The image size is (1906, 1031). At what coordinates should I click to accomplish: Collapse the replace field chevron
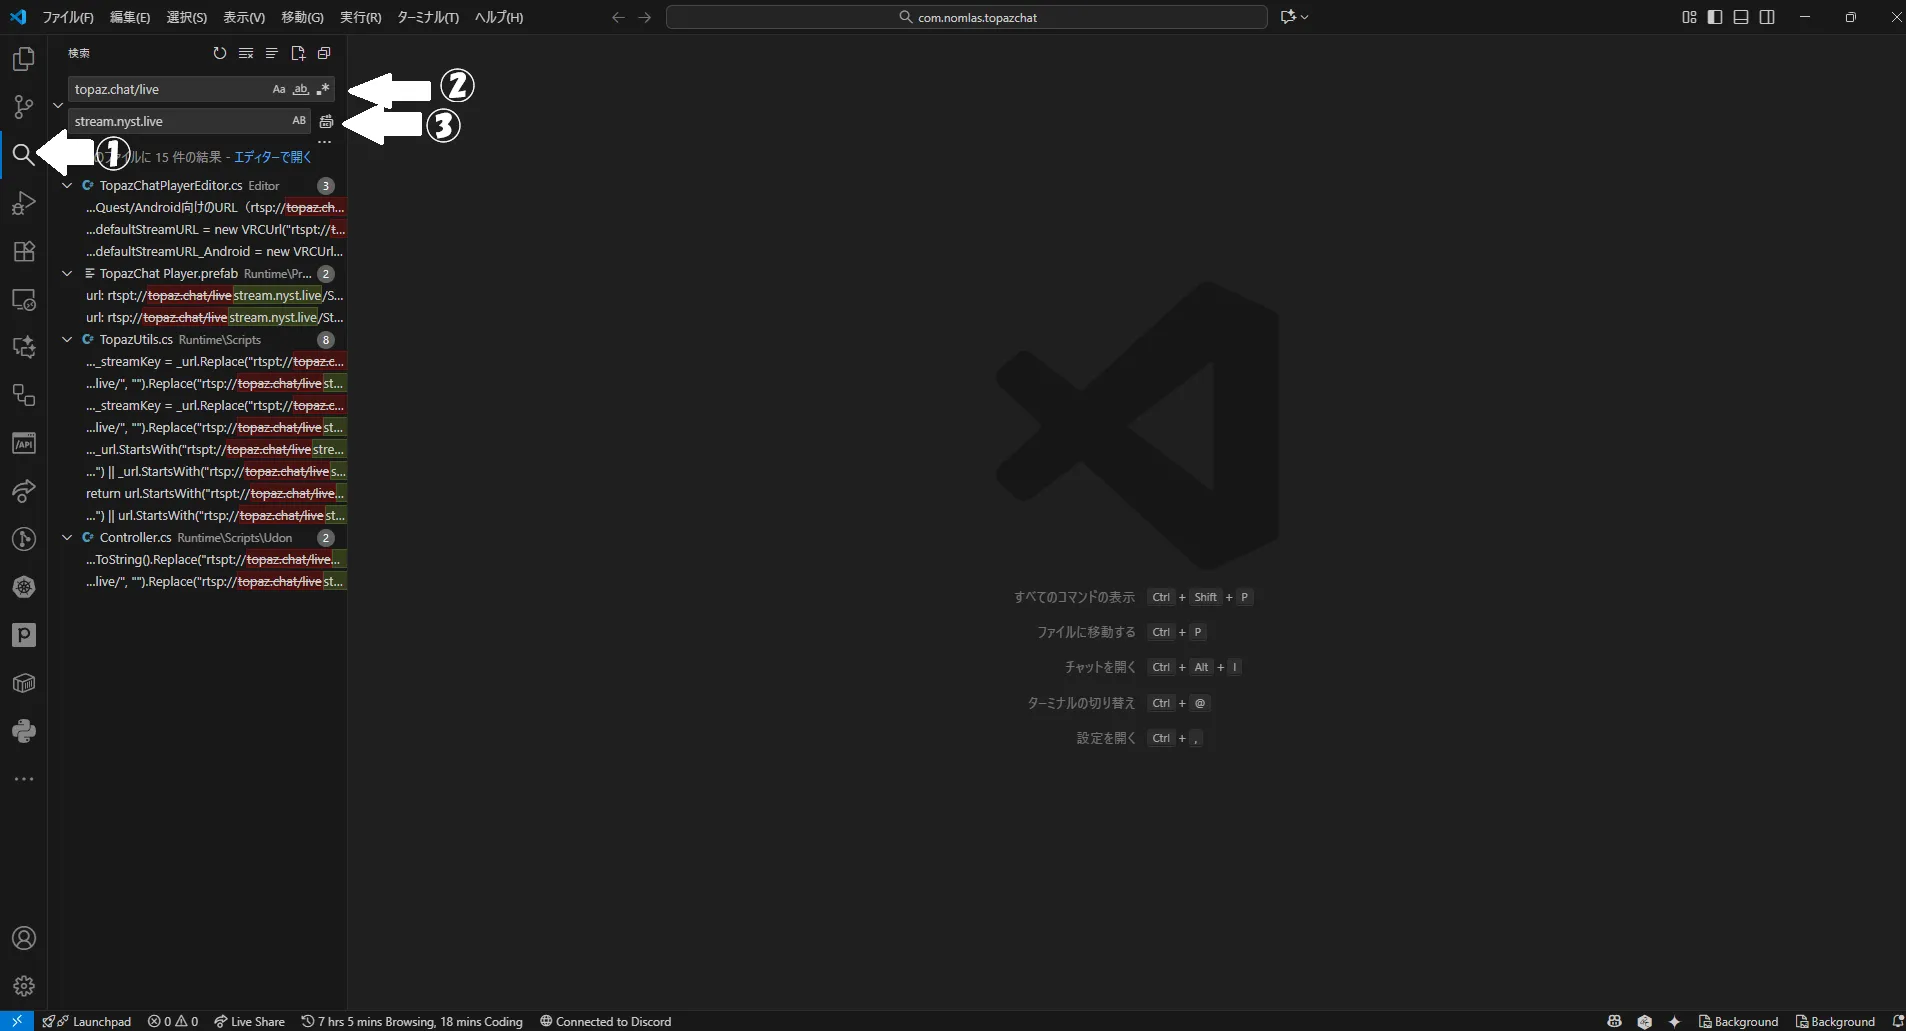58,105
